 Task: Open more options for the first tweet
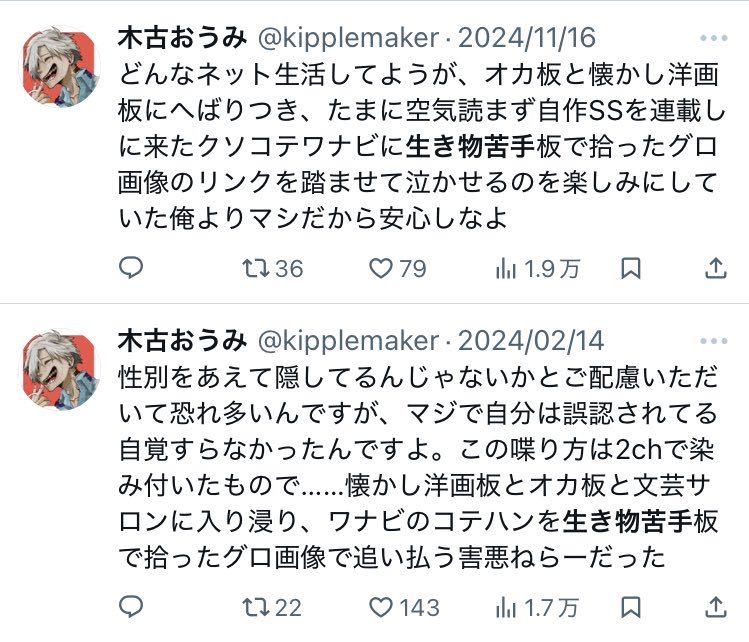(x=714, y=39)
